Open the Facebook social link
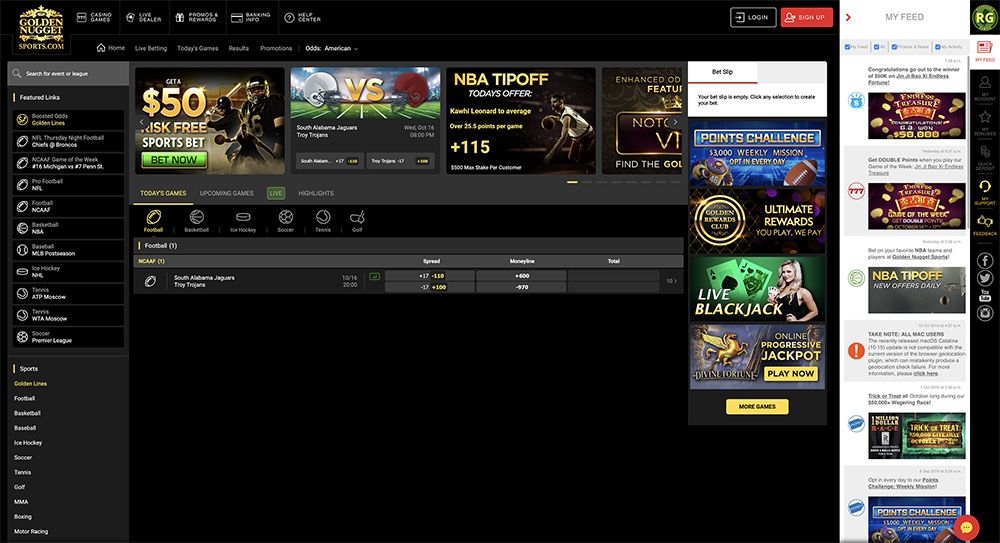Image resolution: width=1000 pixels, height=543 pixels. pyautogui.click(x=985, y=260)
